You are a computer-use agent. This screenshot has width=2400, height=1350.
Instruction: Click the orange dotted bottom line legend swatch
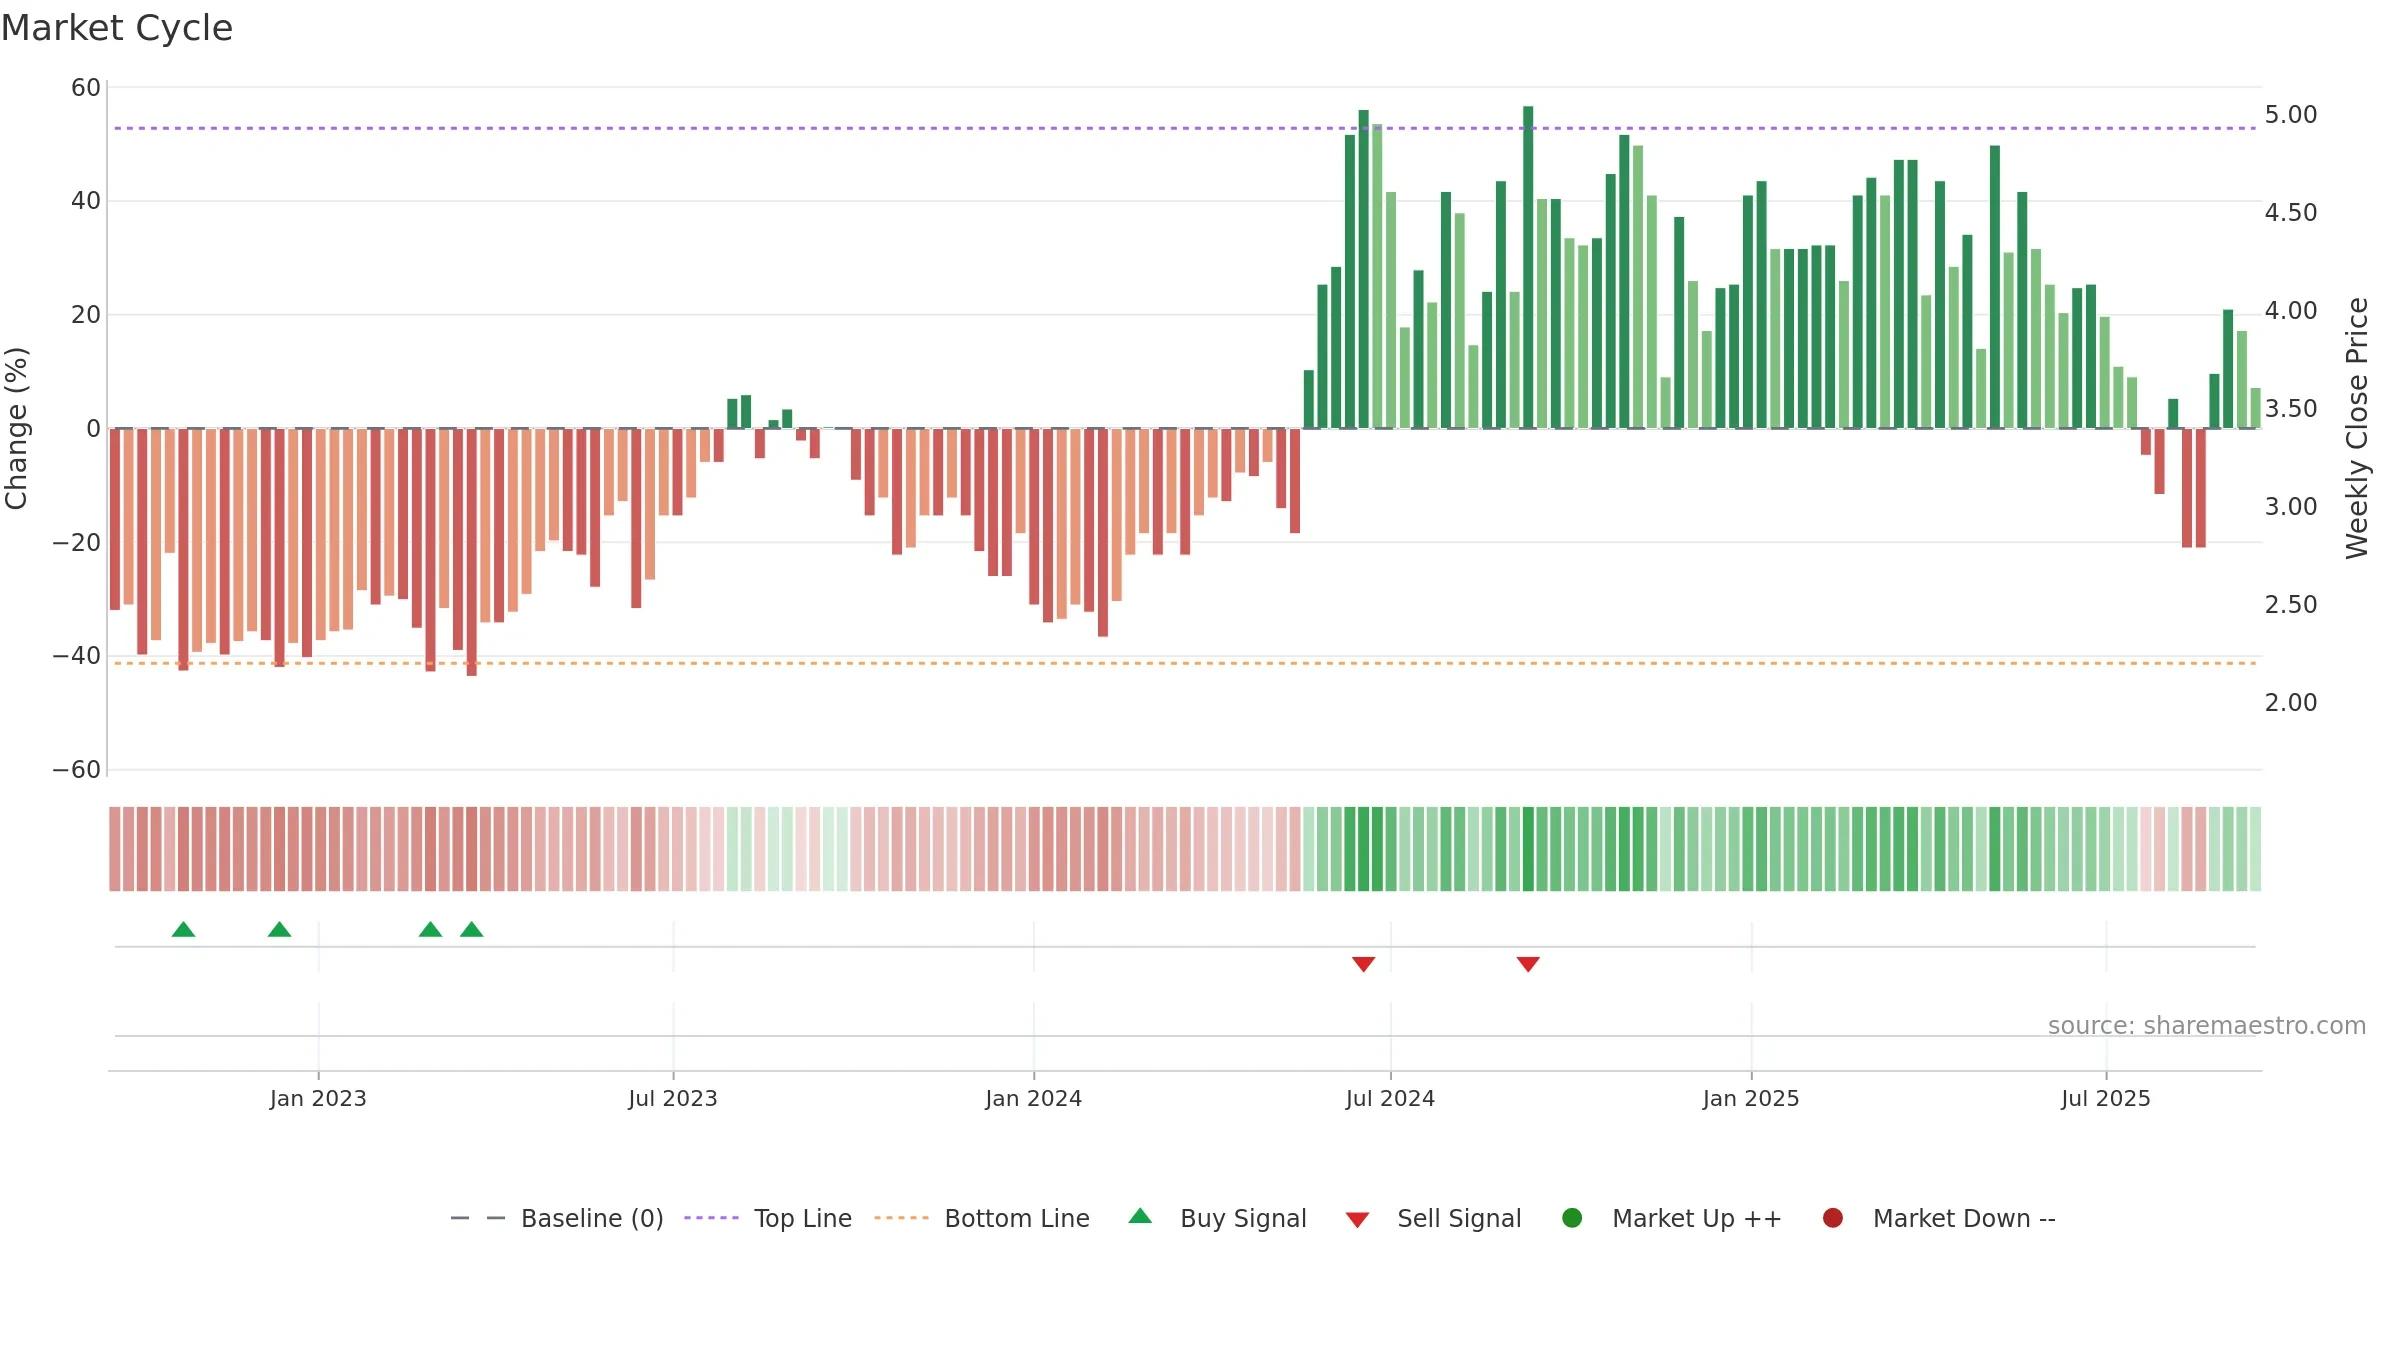pyautogui.click(x=901, y=1218)
